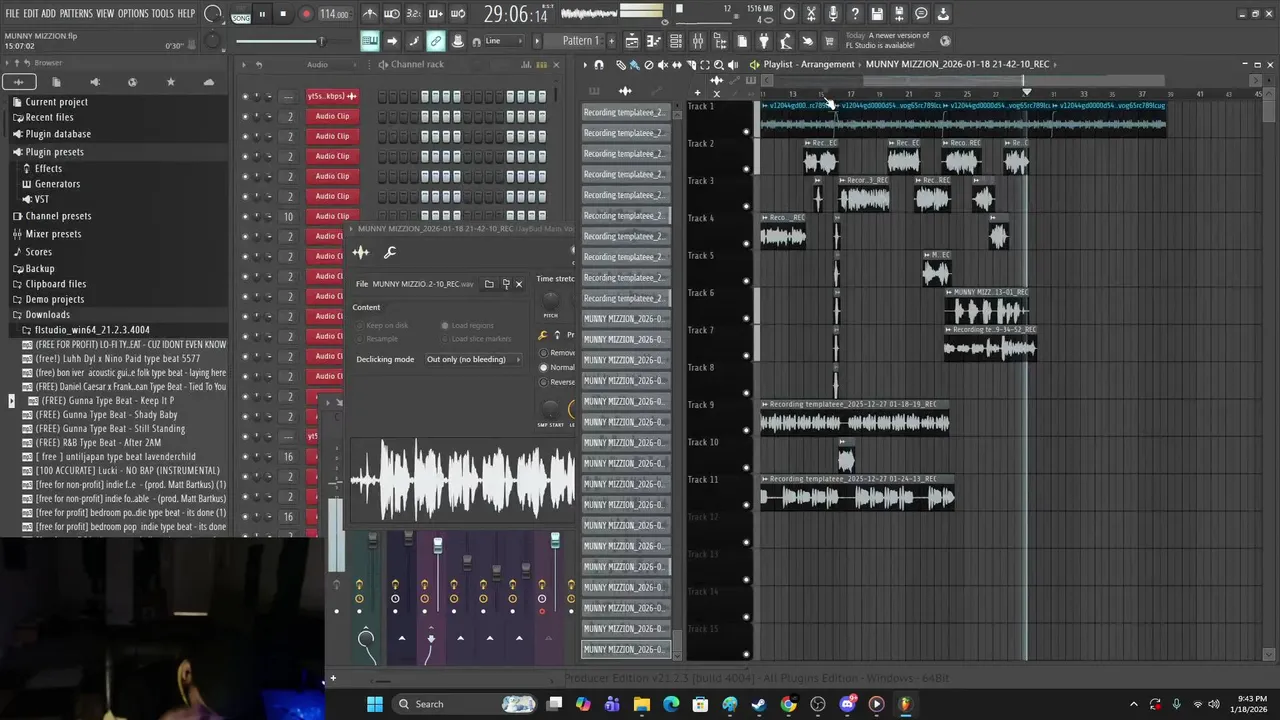Select '(FREE) Gunna Type Beat - Shady Baby' file

106,414
